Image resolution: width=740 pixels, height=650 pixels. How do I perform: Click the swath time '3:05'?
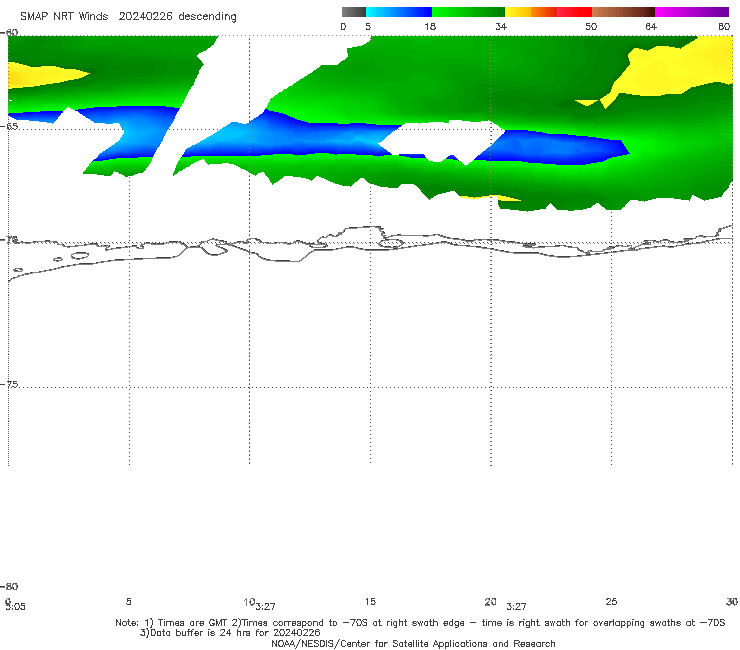tap(15, 607)
